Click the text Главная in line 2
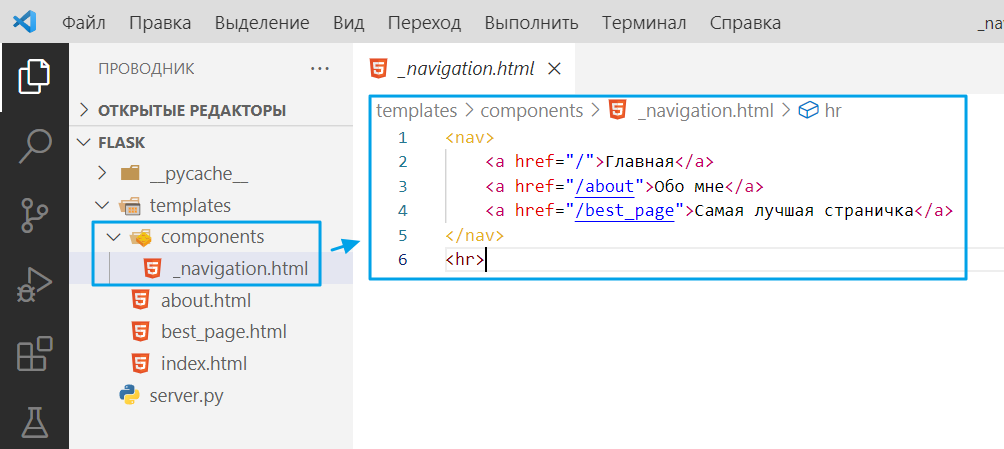This screenshot has width=1004, height=449. (x=640, y=161)
